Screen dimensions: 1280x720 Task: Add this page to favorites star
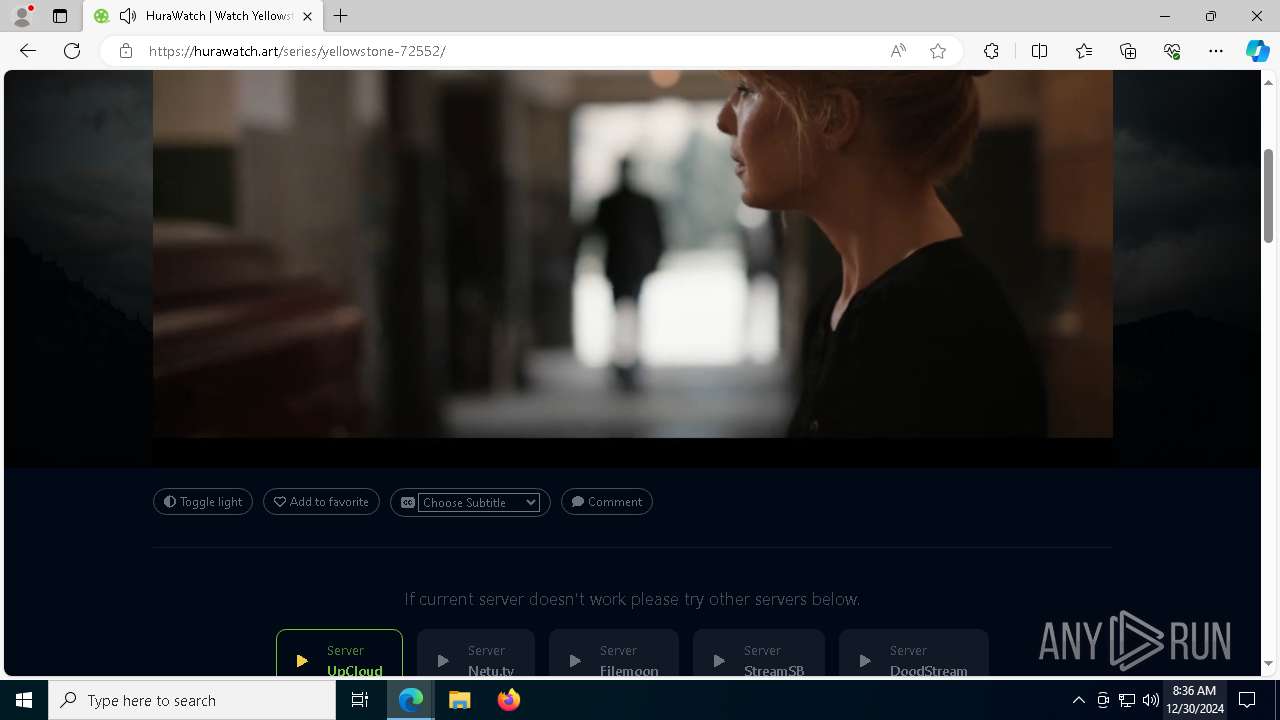point(938,51)
